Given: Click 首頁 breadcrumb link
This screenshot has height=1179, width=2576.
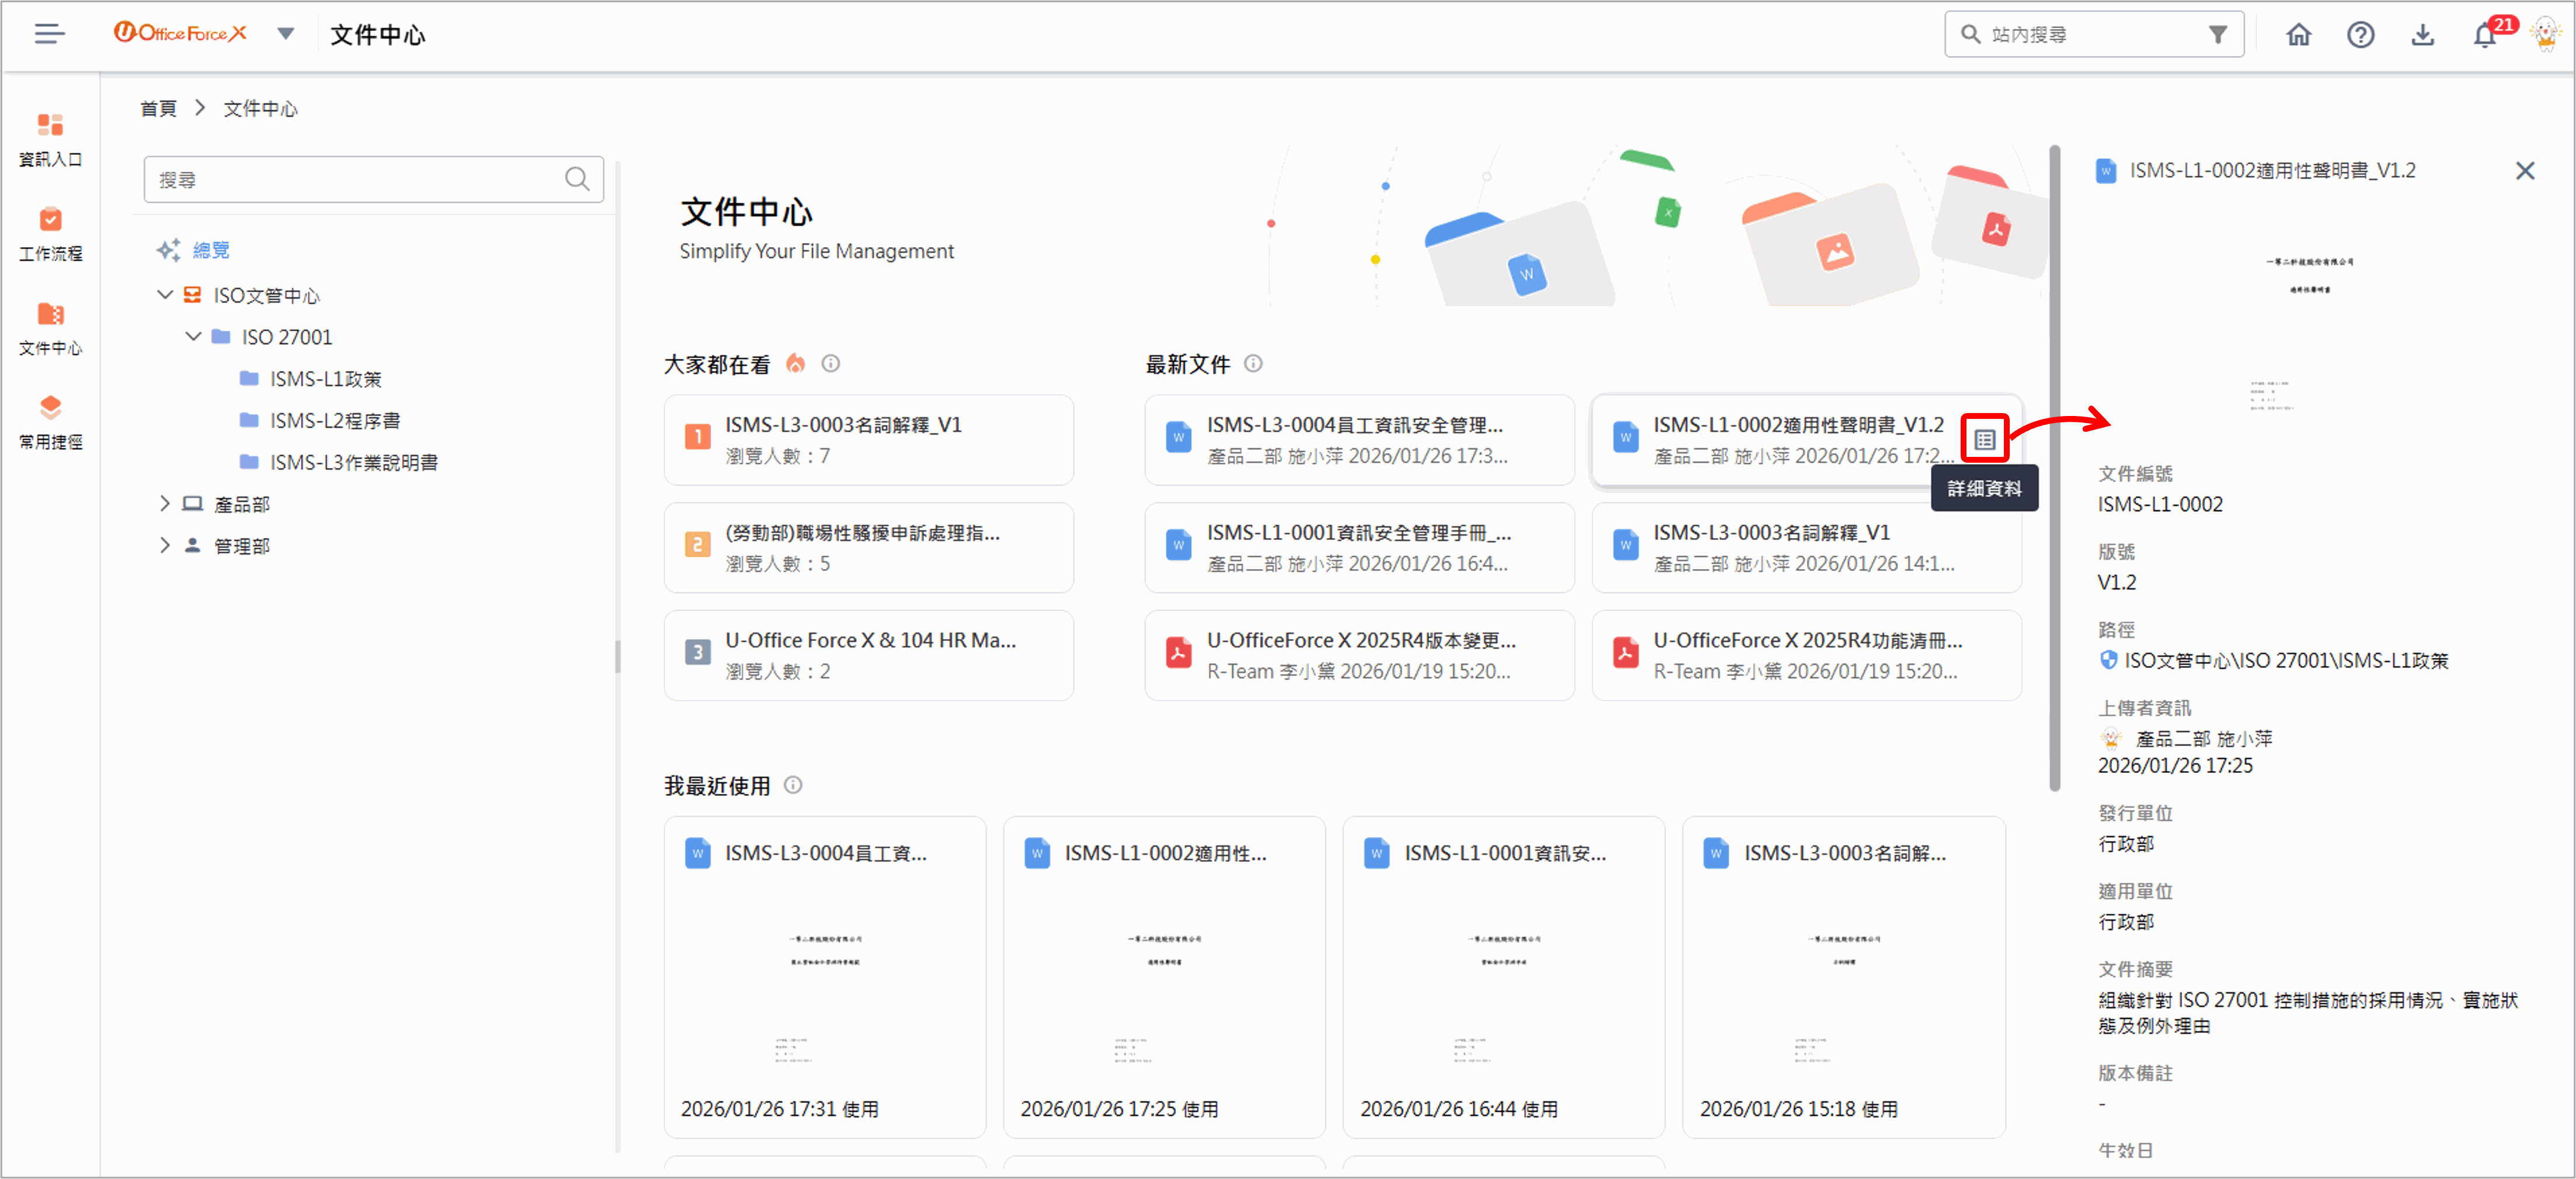Looking at the screenshot, I should [158, 108].
